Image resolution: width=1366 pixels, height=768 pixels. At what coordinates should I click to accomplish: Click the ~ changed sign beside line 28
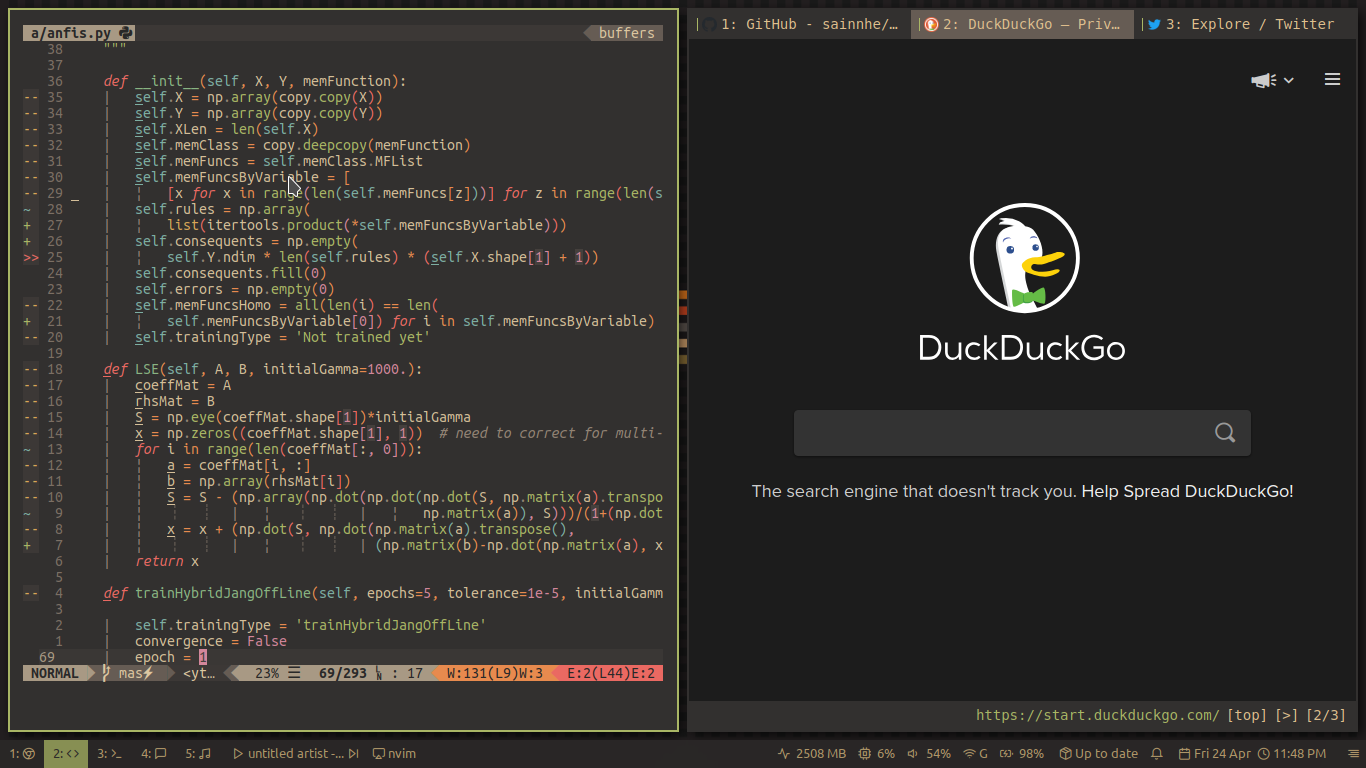(x=27, y=209)
